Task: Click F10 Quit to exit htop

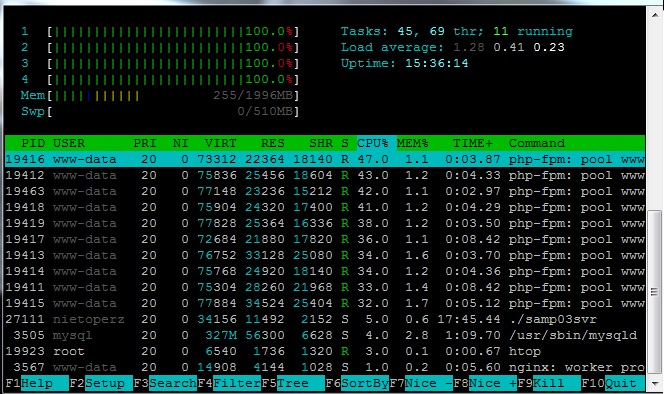Action: pyautogui.click(x=613, y=383)
